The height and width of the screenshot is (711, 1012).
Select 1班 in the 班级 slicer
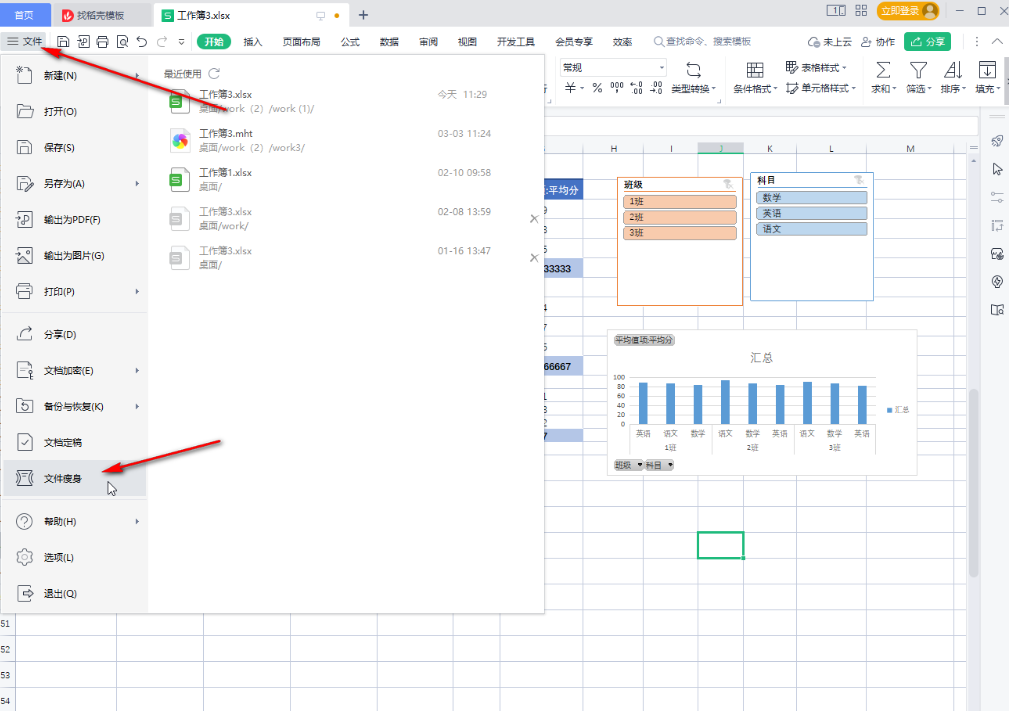click(679, 199)
